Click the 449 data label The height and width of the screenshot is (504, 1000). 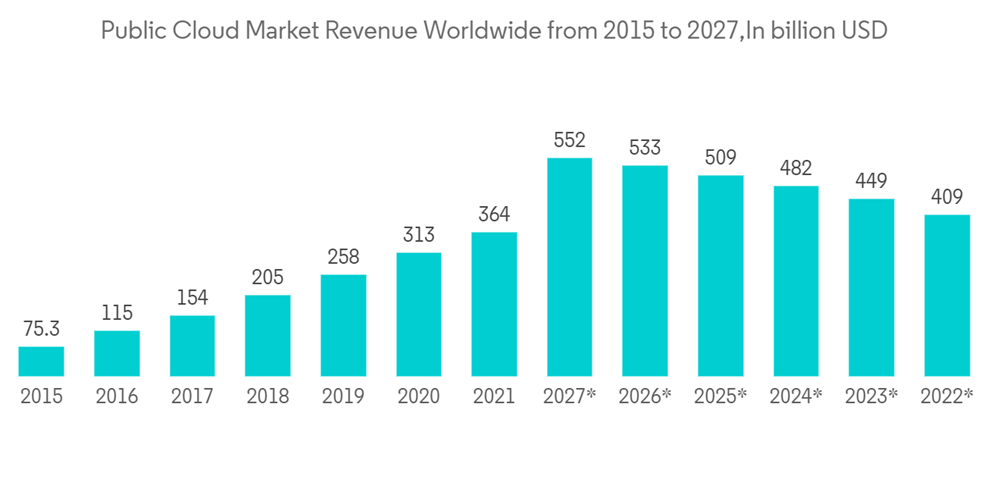[871, 181]
